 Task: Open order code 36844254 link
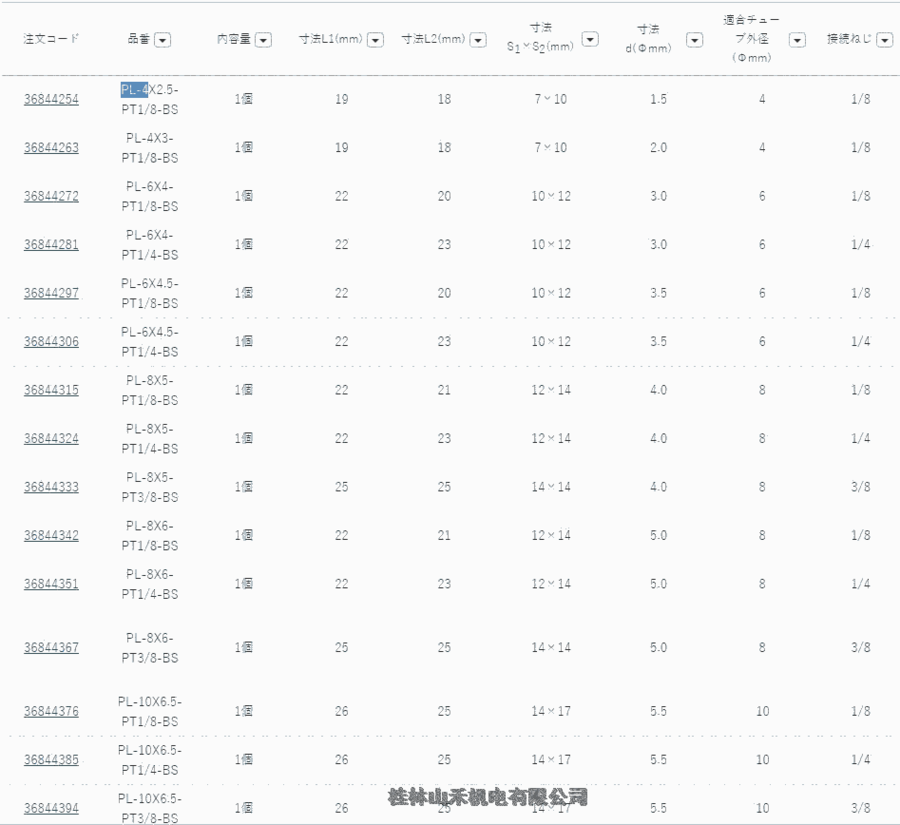[51, 99]
